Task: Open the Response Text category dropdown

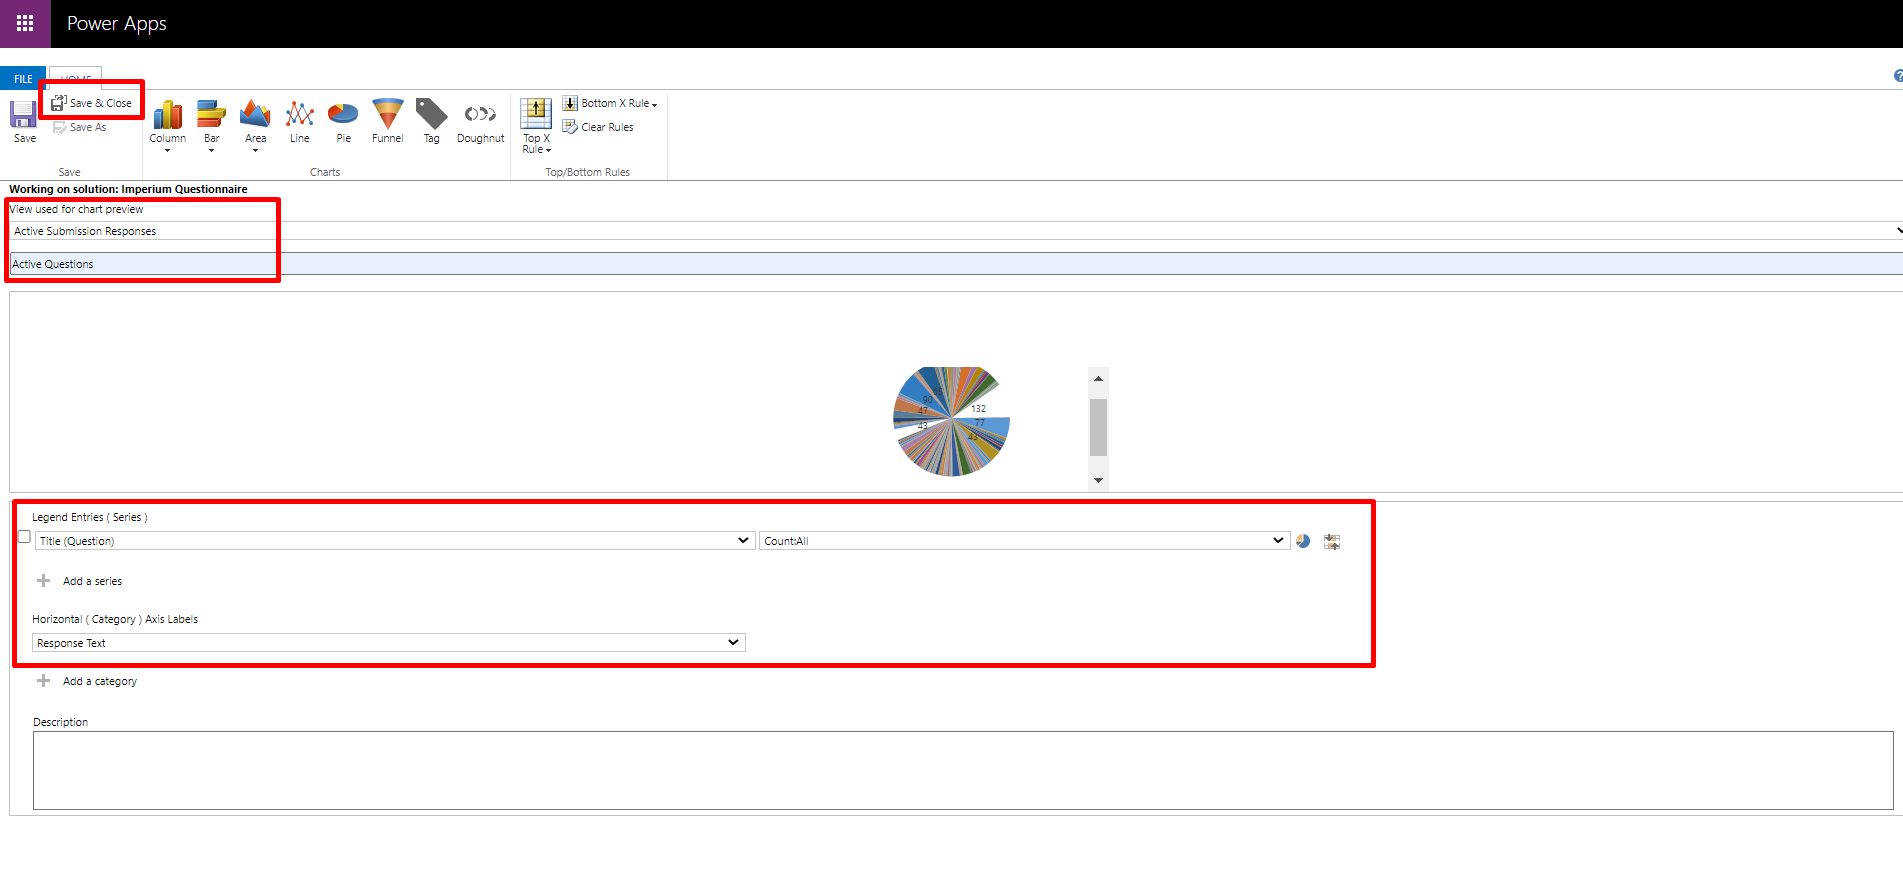Action: pos(389,643)
